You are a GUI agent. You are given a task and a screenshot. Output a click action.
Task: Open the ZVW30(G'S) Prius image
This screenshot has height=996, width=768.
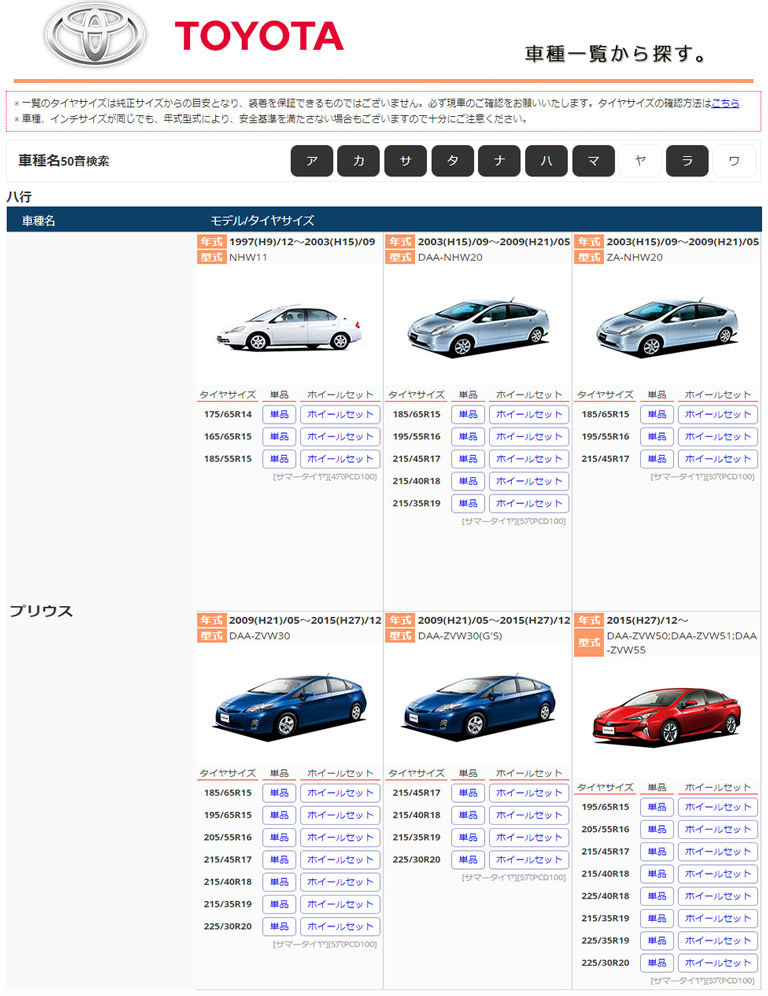coord(478,706)
